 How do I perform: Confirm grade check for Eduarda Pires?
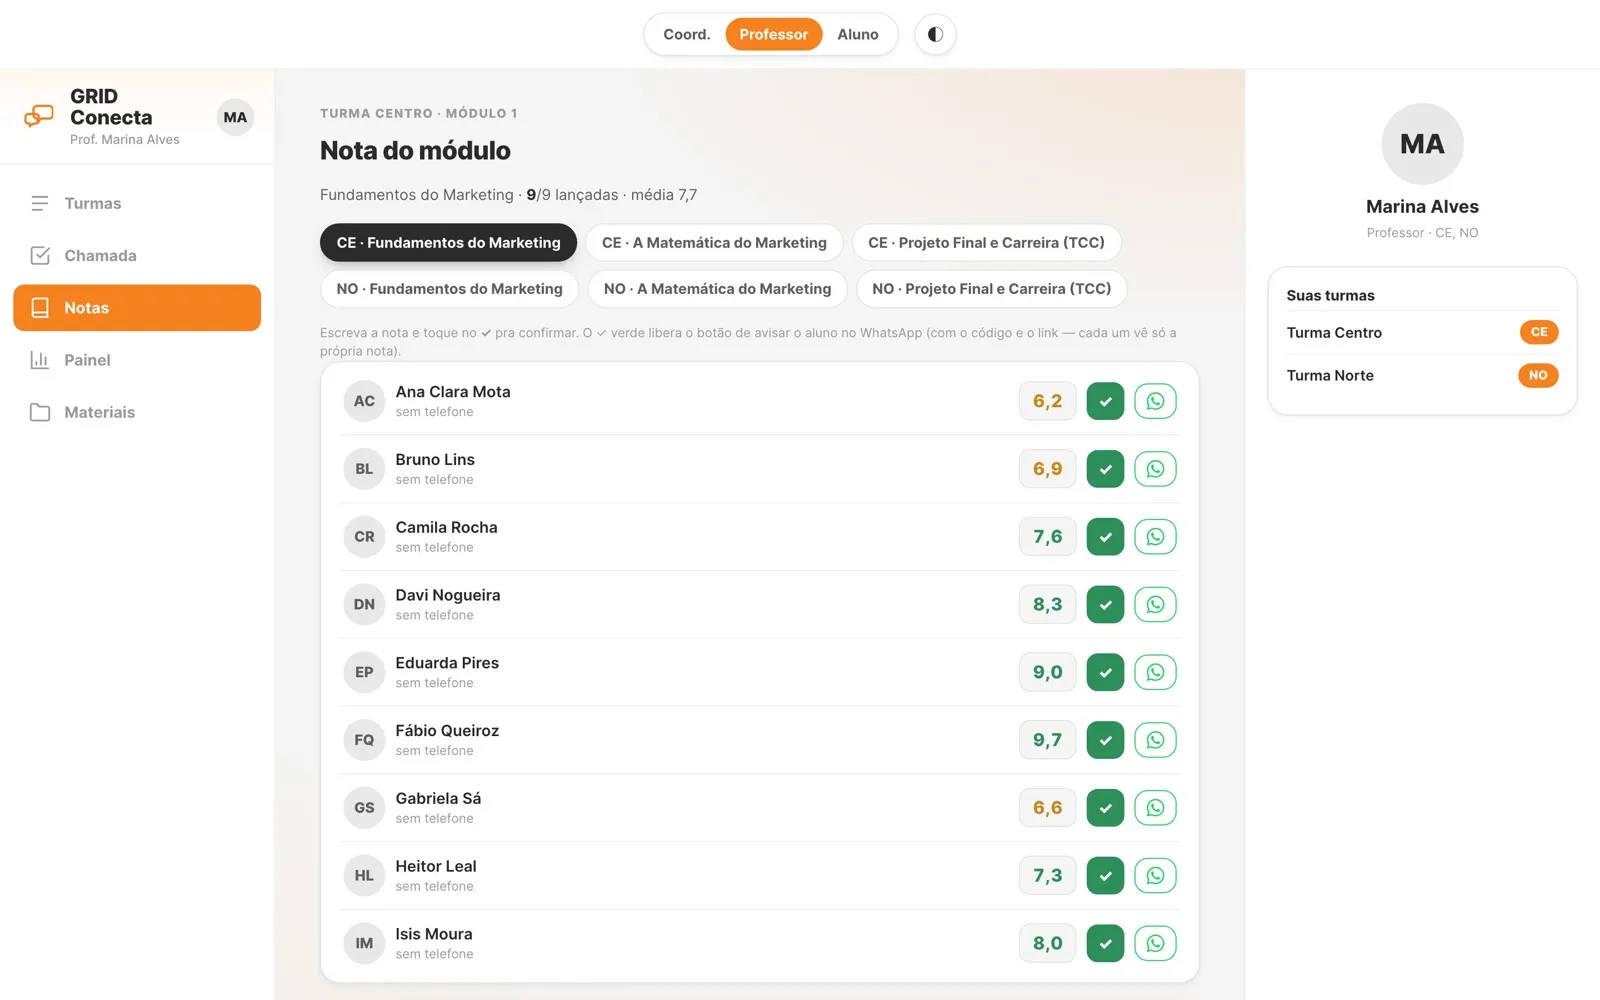click(x=1105, y=672)
